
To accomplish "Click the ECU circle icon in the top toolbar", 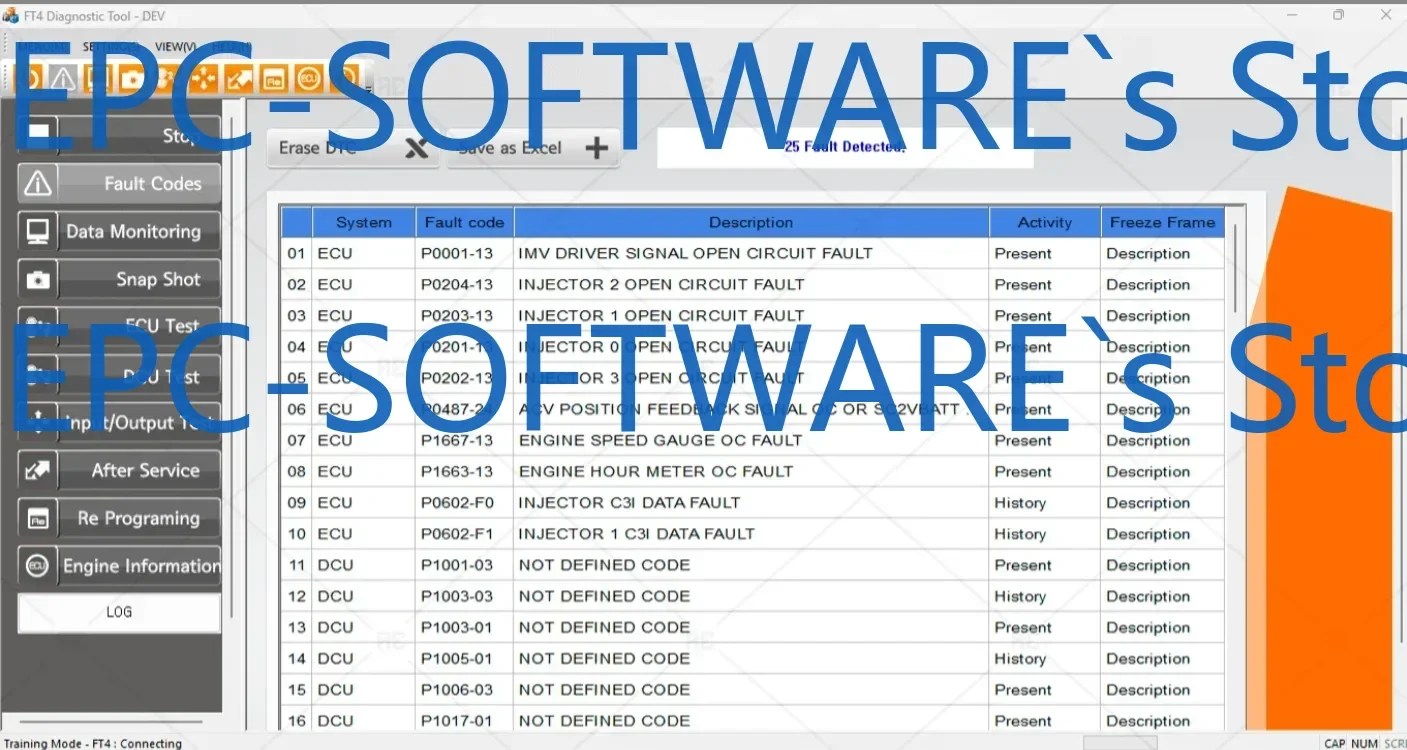I will point(309,78).
